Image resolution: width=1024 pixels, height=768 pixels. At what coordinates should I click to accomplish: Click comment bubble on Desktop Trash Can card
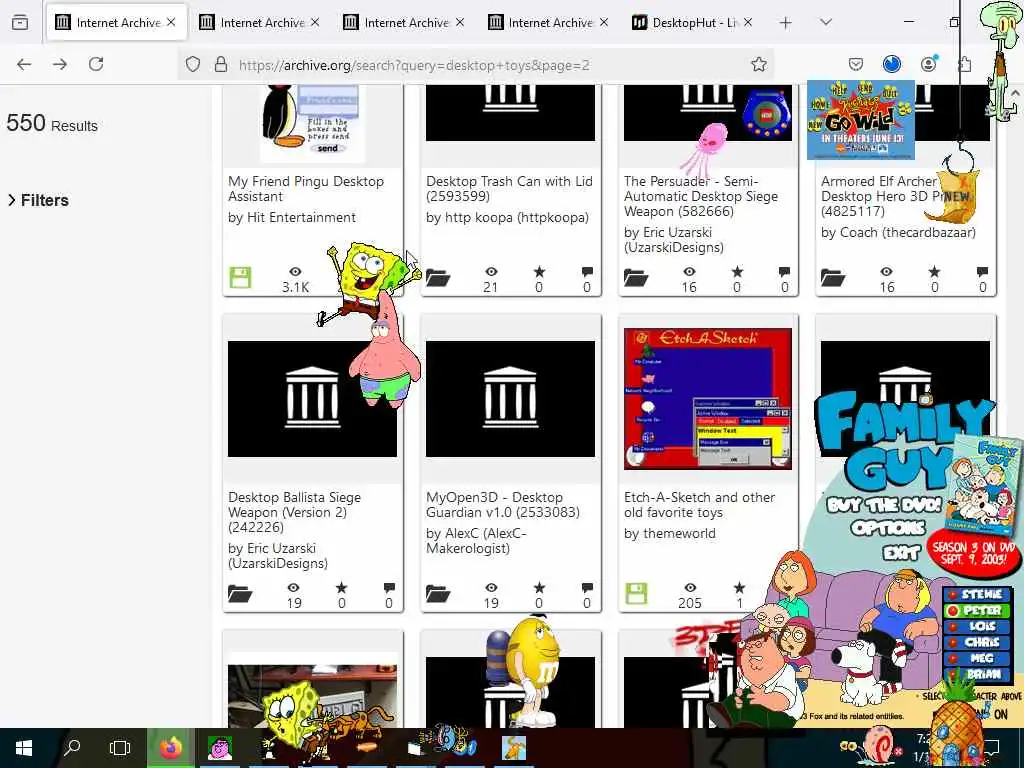587,272
